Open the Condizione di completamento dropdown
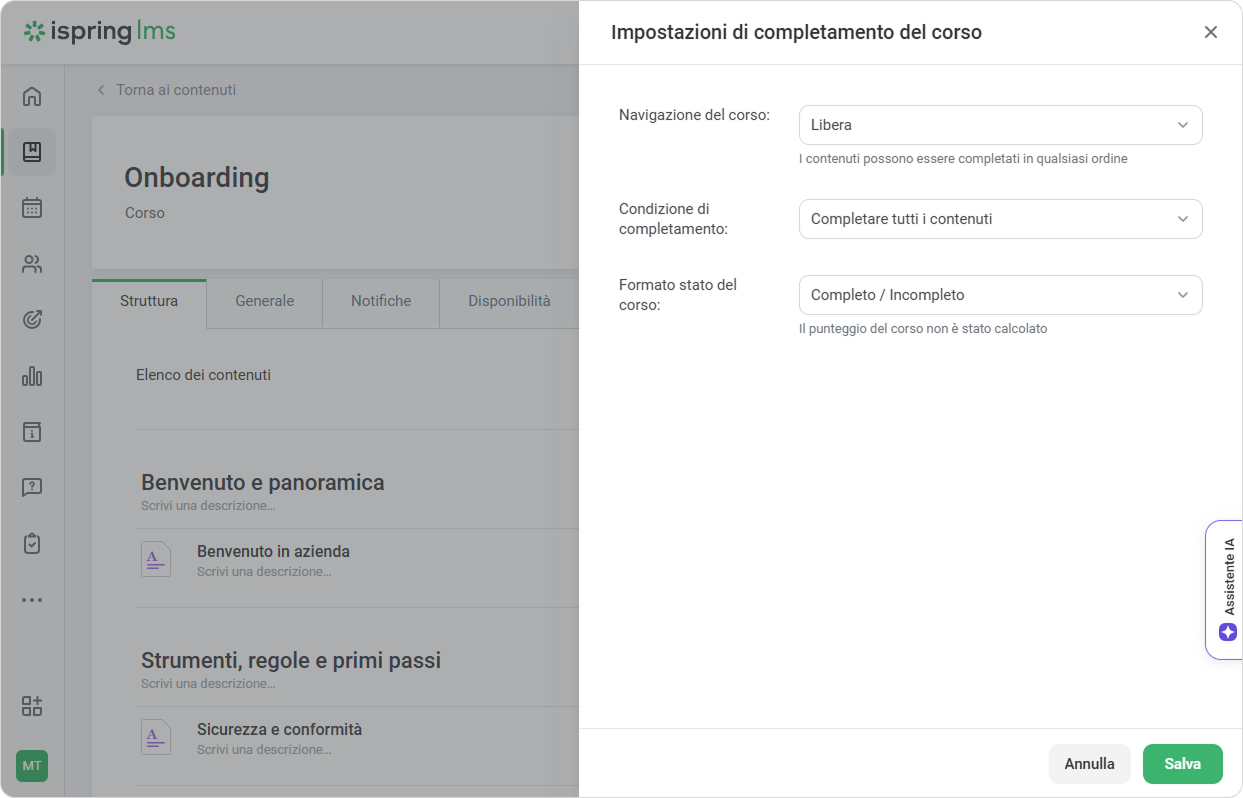 (1000, 219)
